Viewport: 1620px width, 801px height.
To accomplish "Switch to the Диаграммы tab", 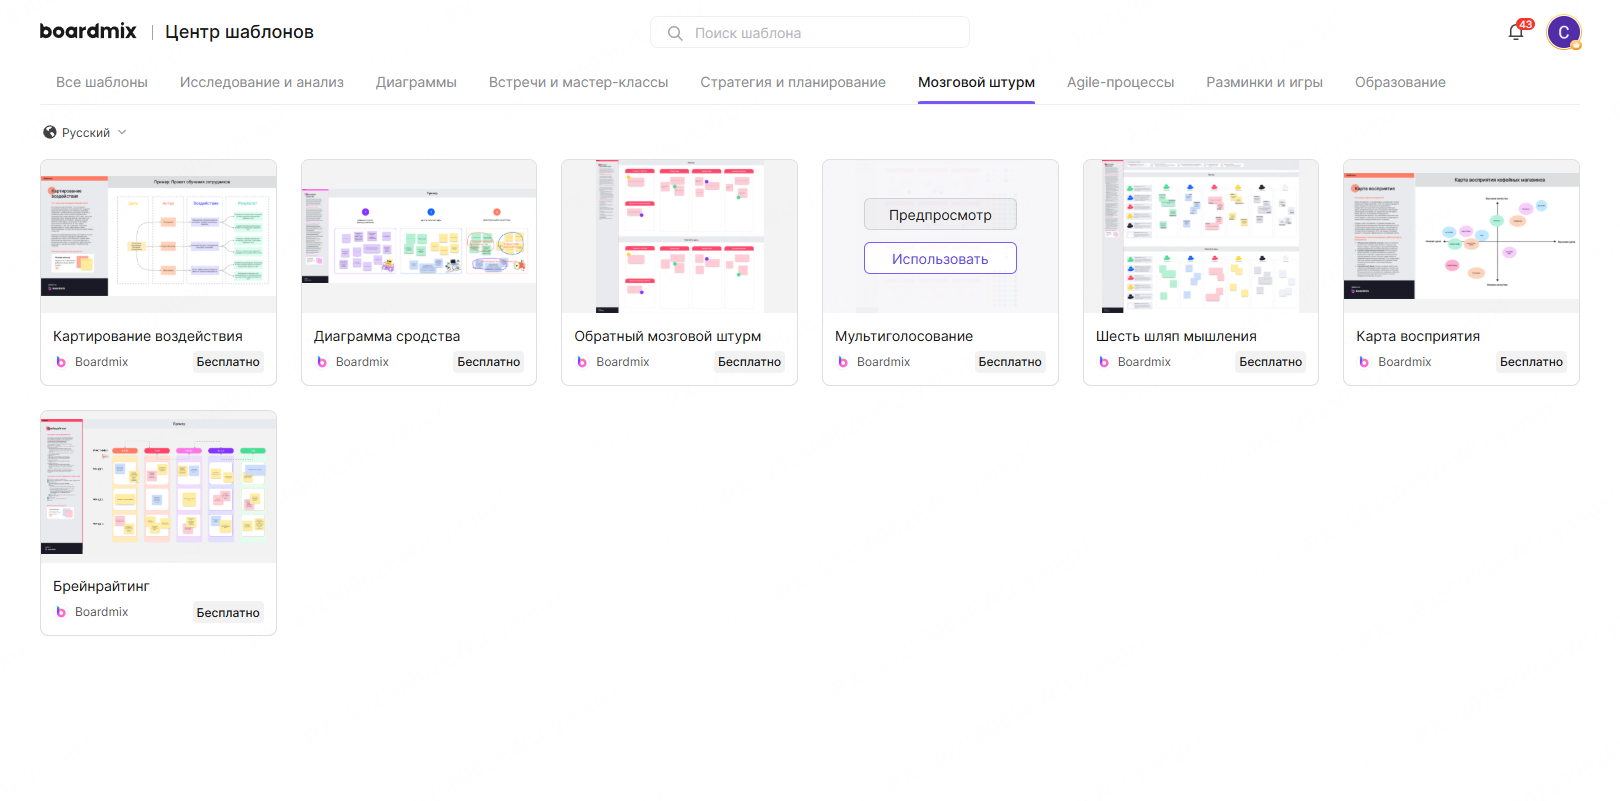I will (x=416, y=82).
